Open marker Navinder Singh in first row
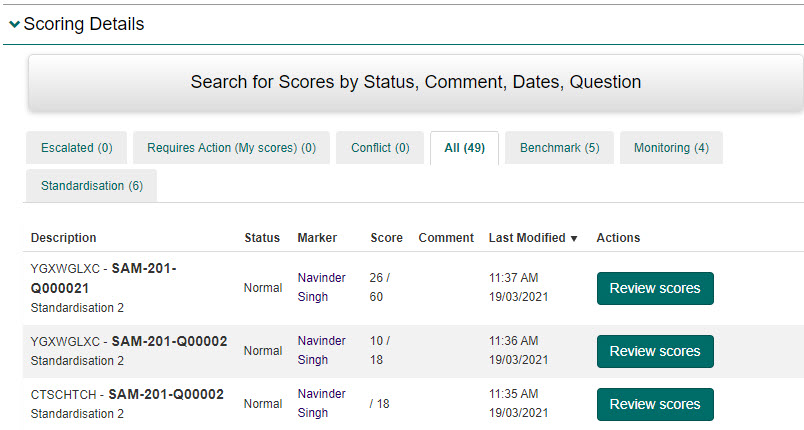Viewport: 804px width, 430px height. click(321, 287)
